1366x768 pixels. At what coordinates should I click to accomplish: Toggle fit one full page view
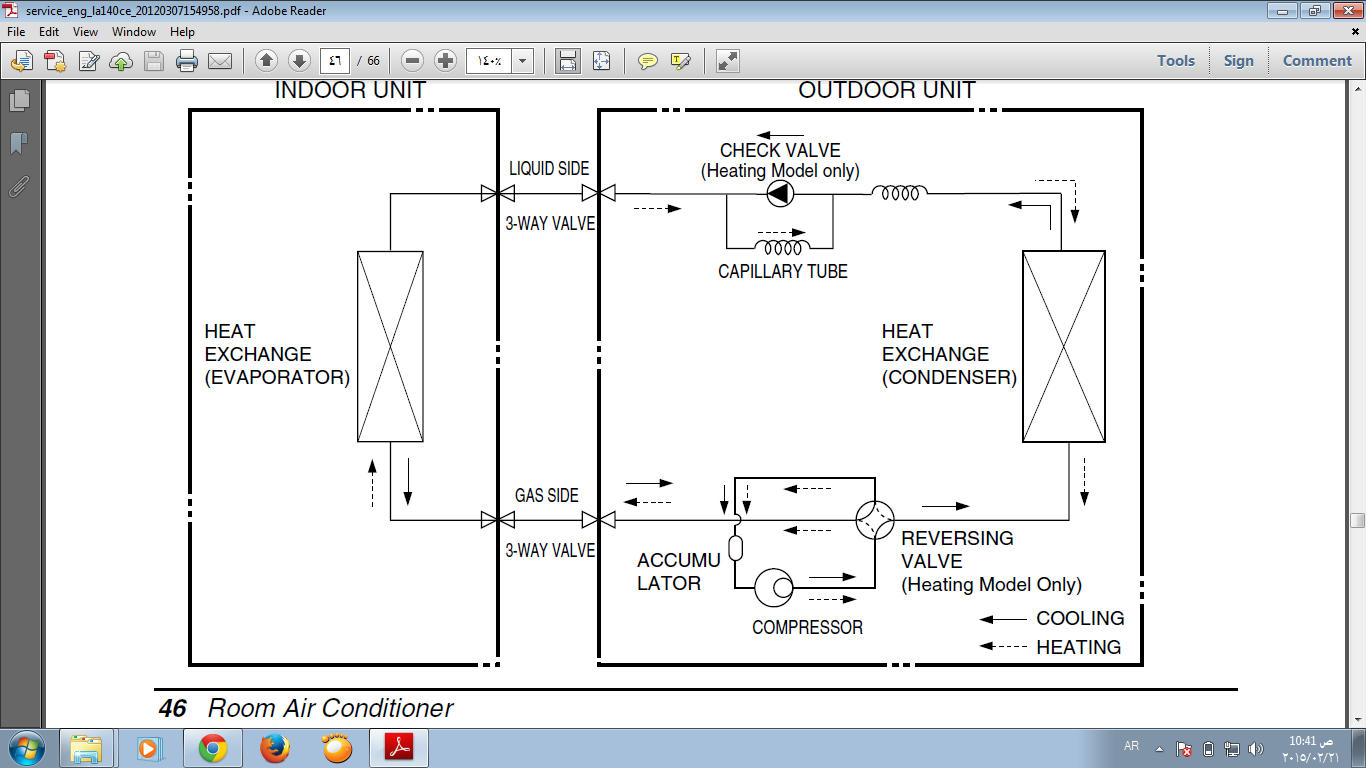[601, 61]
